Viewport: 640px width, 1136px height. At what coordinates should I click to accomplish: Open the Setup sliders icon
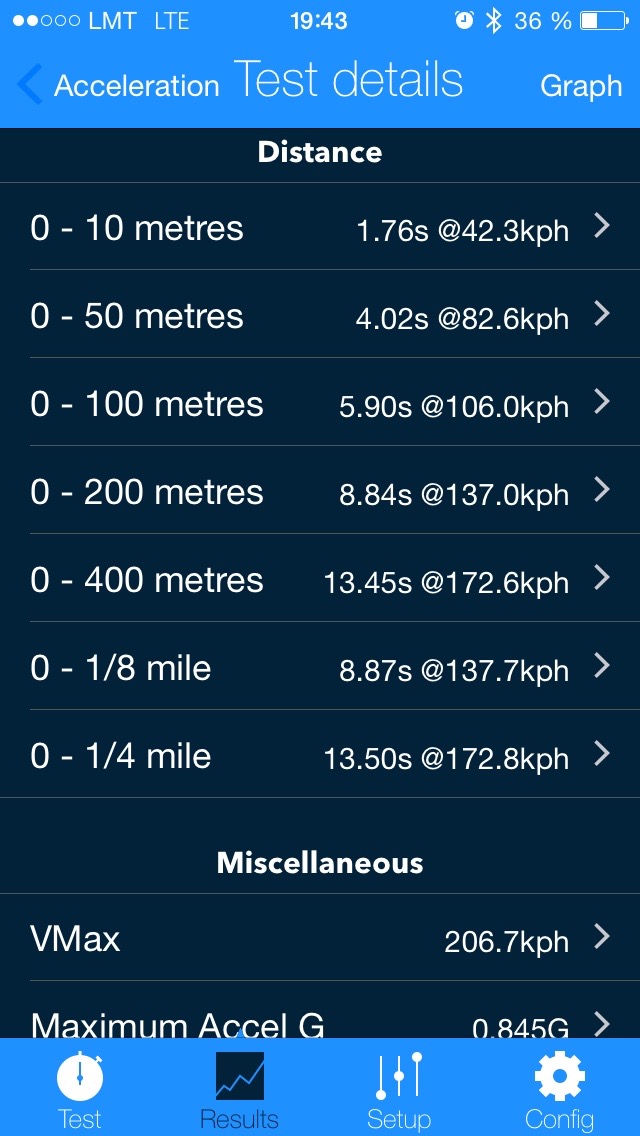tap(399, 1077)
